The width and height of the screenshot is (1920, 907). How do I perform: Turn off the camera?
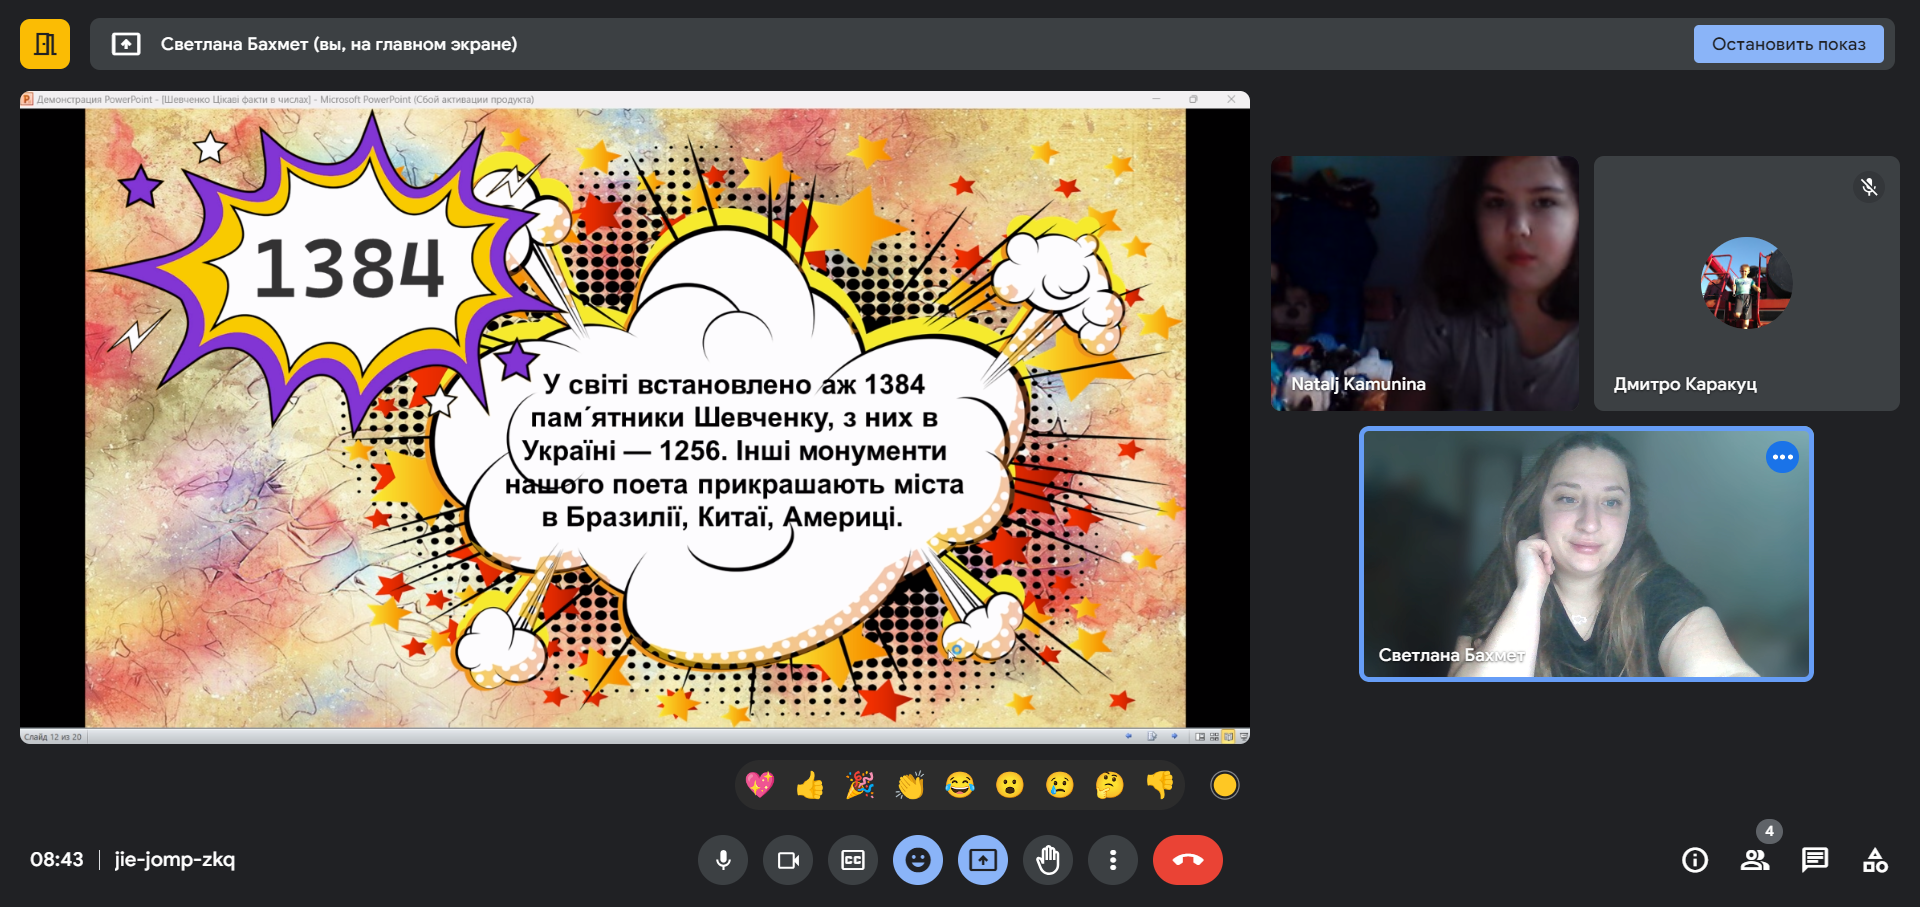(x=788, y=860)
